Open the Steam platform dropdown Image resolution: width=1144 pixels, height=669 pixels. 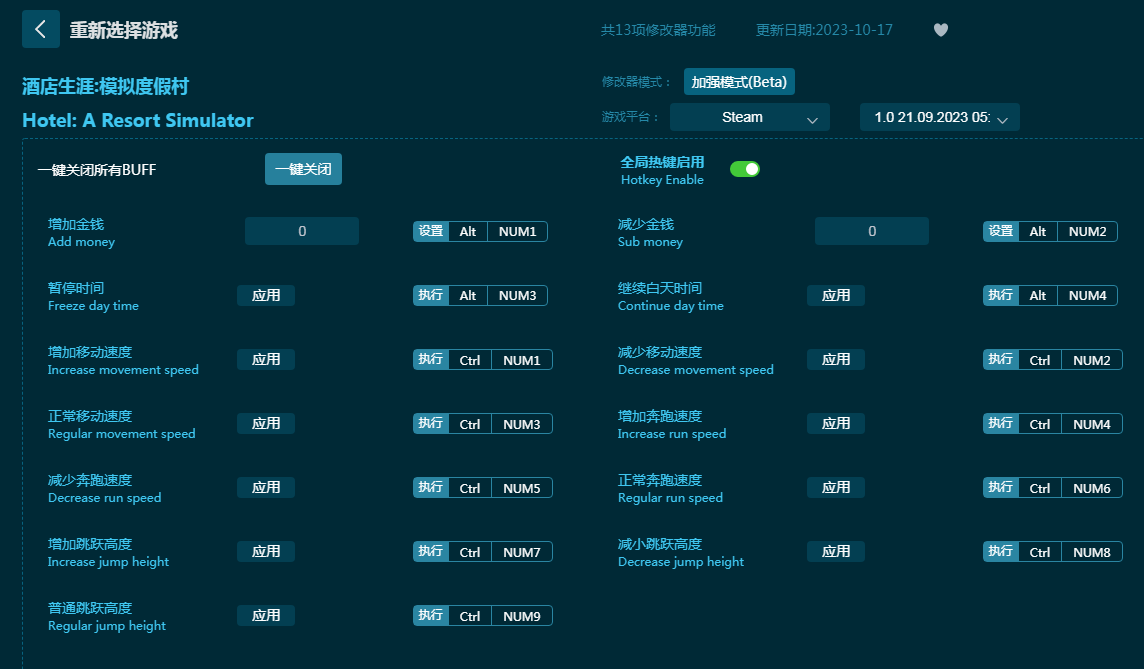pos(749,117)
